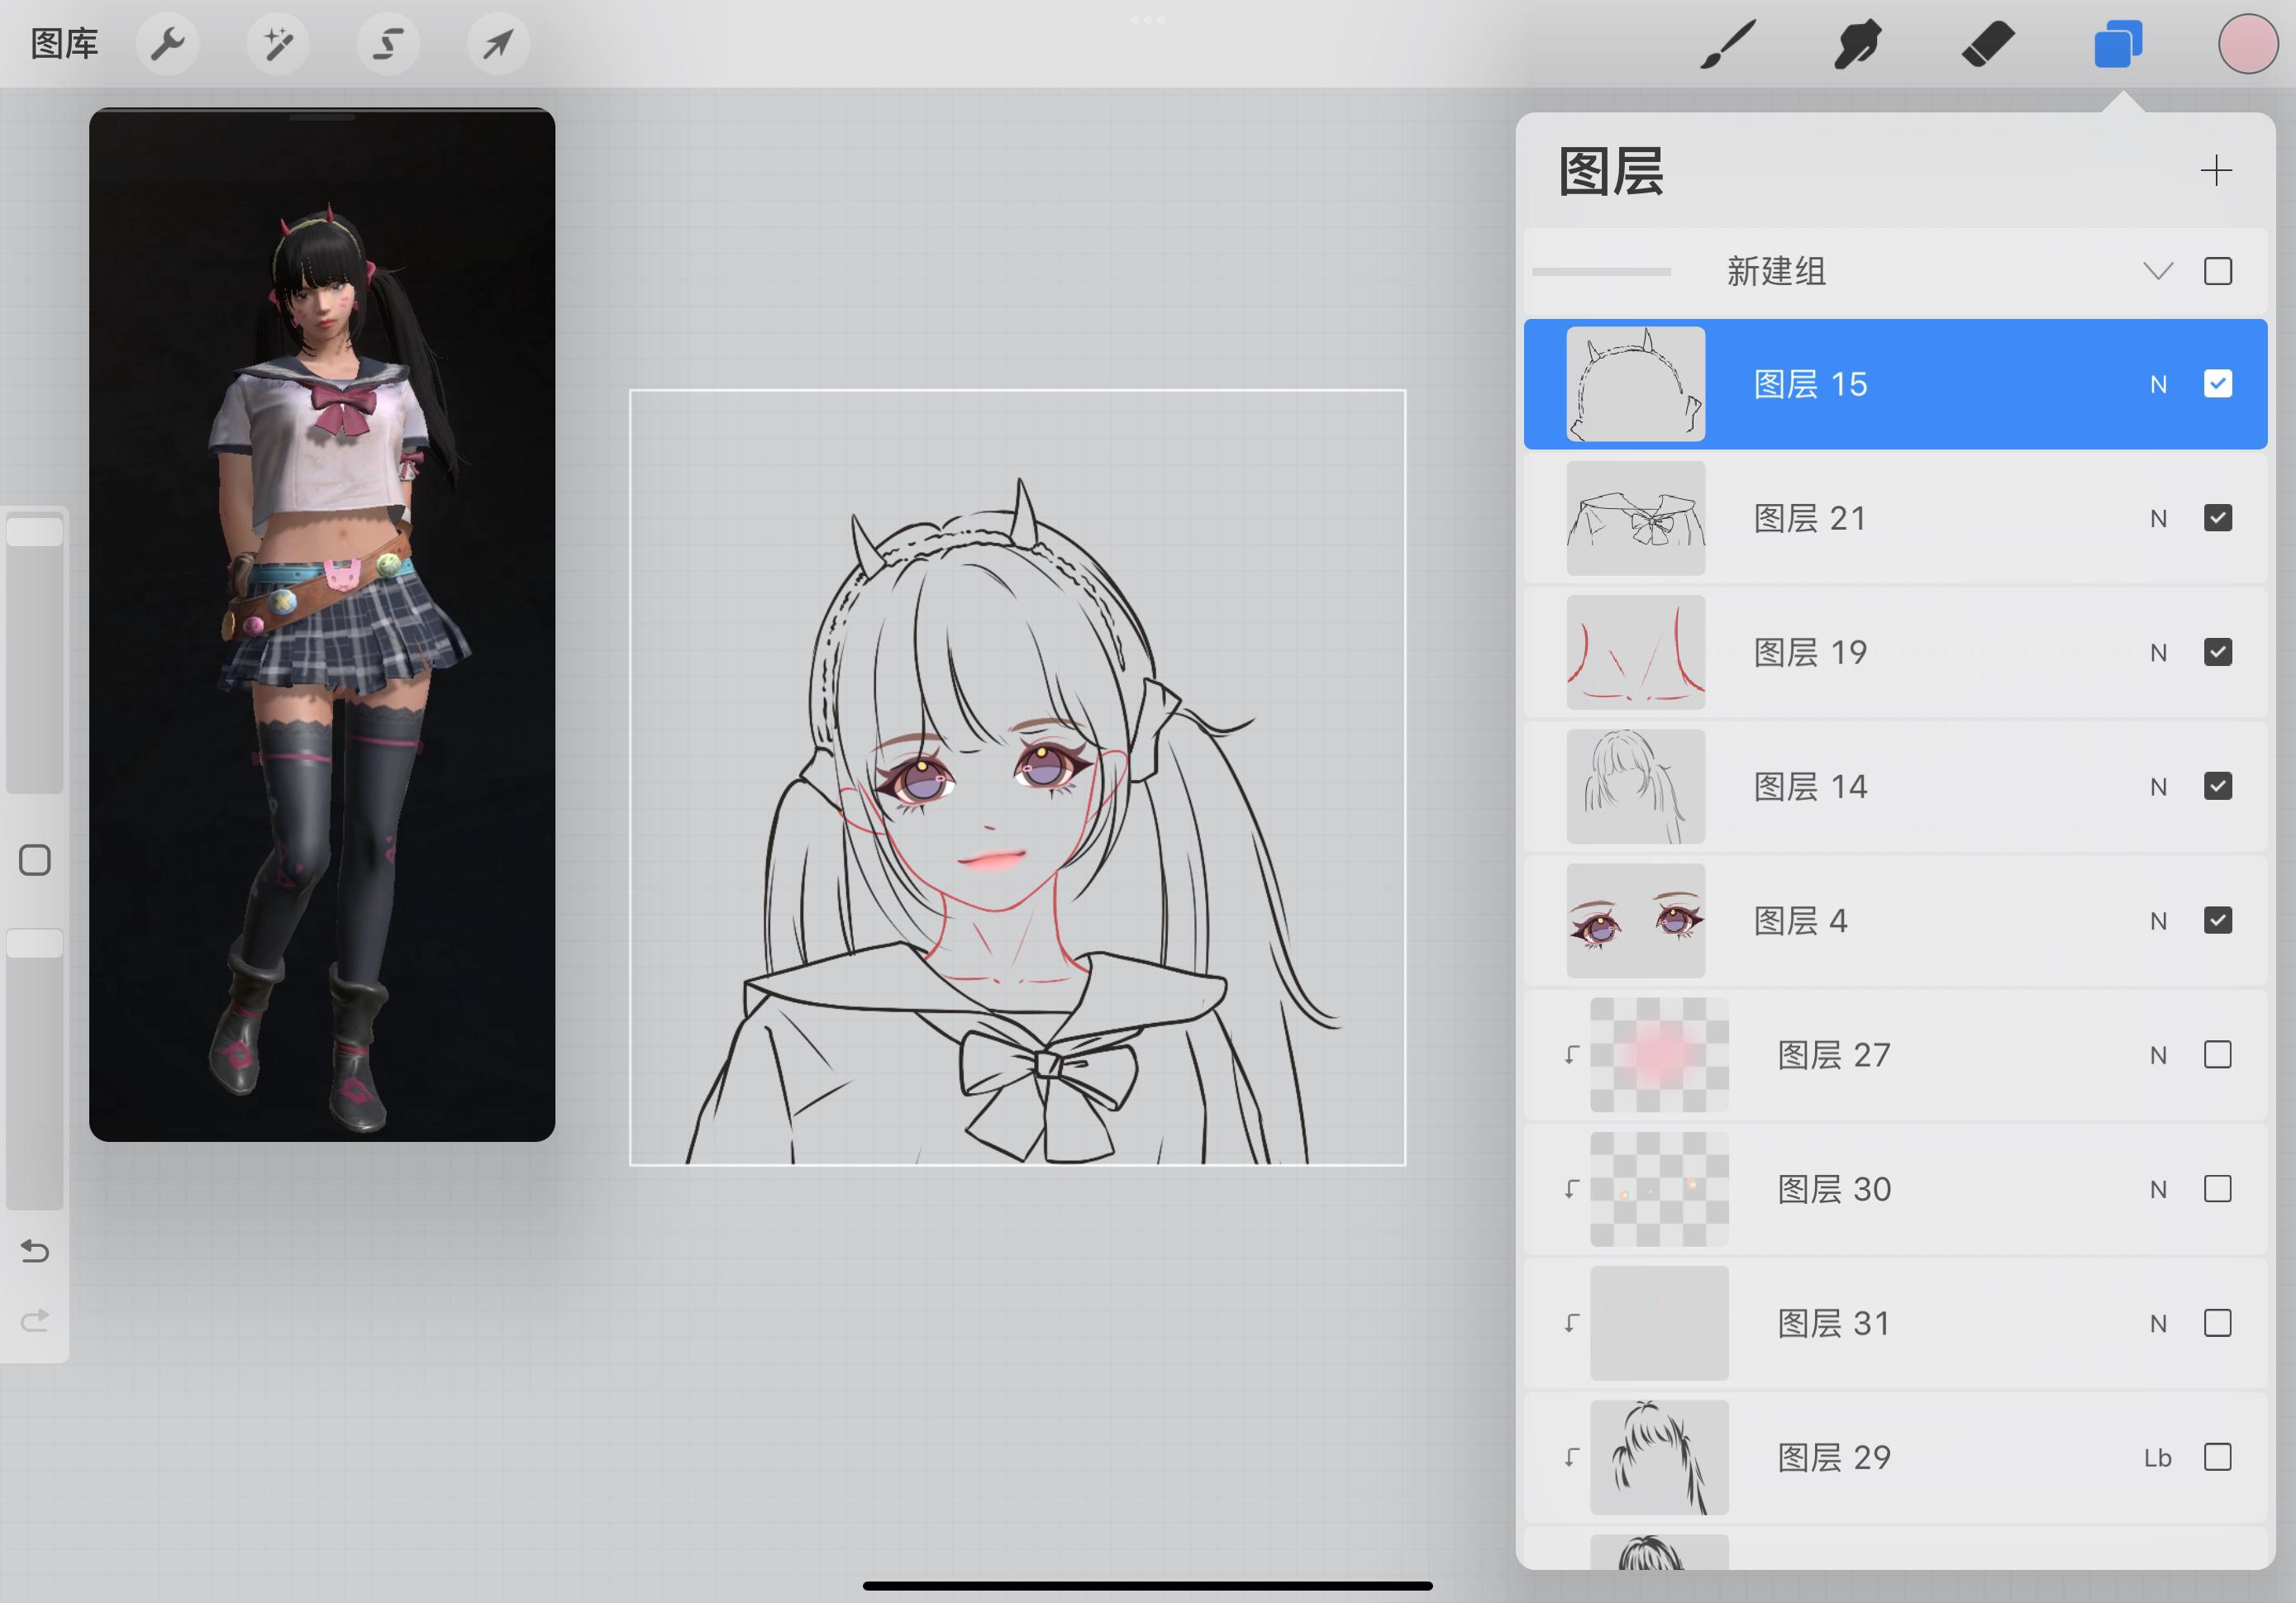Image resolution: width=2296 pixels, height=1603 pixels.
Task: Select 图层 29 hair strands thumbnail
Action: pyautogui.click(x=1659, y=1456)
